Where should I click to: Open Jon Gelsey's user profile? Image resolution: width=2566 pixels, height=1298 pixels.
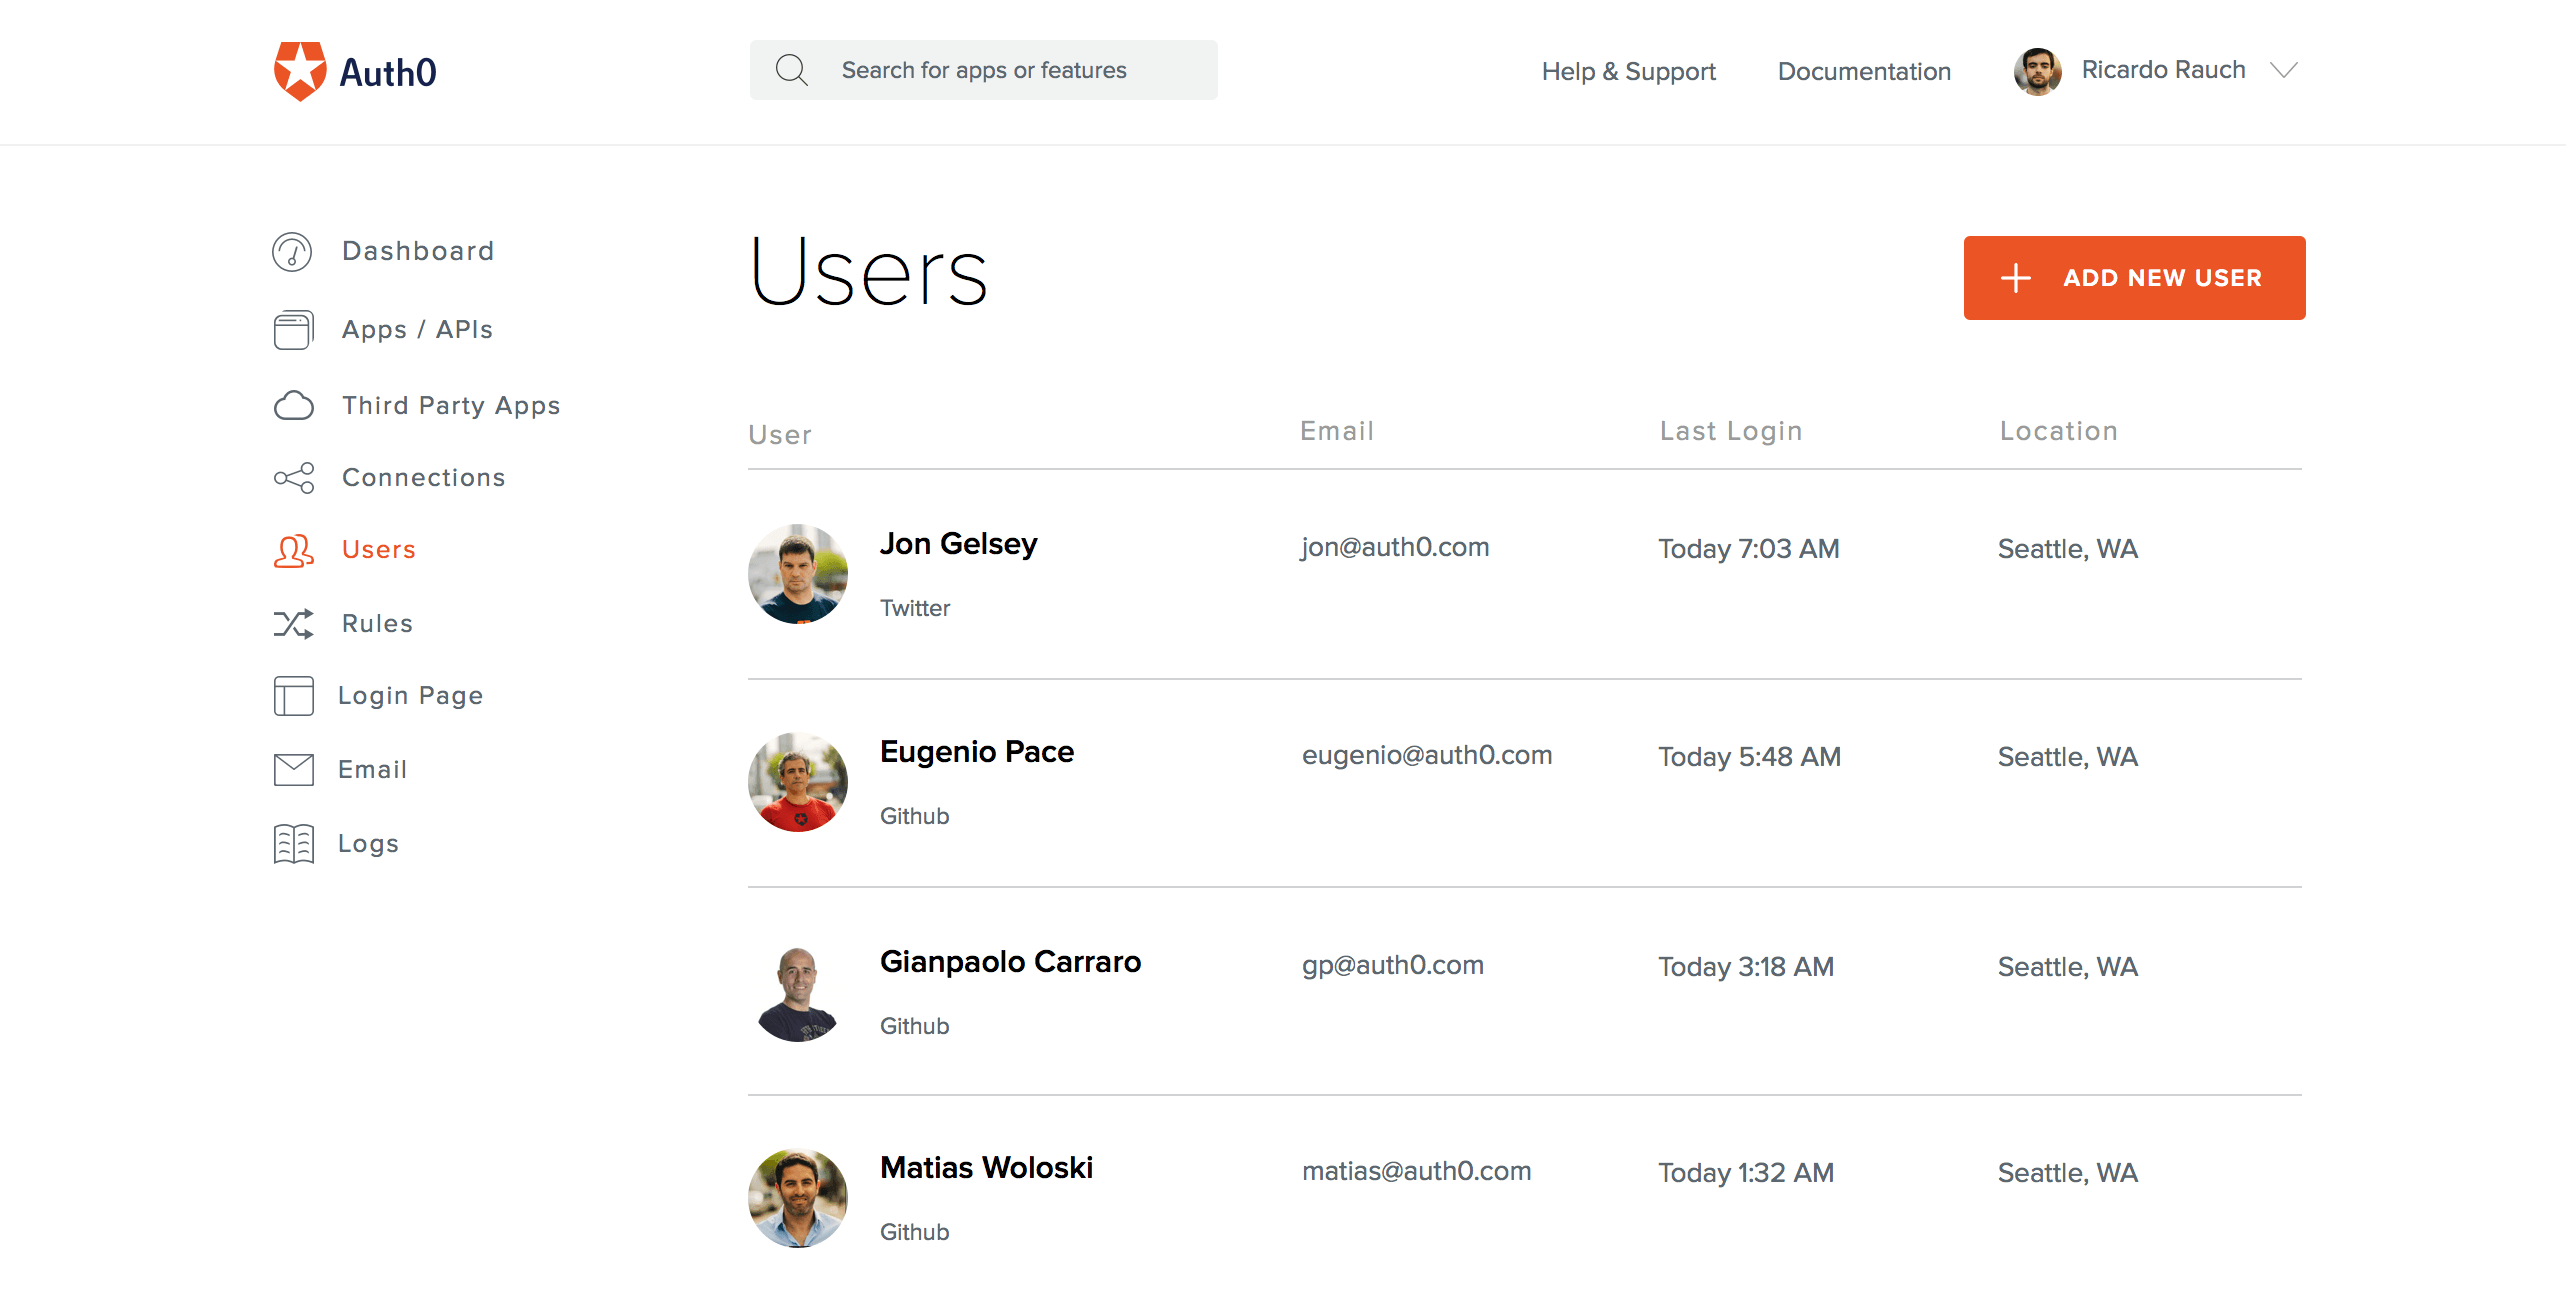[x=958, y=544]
